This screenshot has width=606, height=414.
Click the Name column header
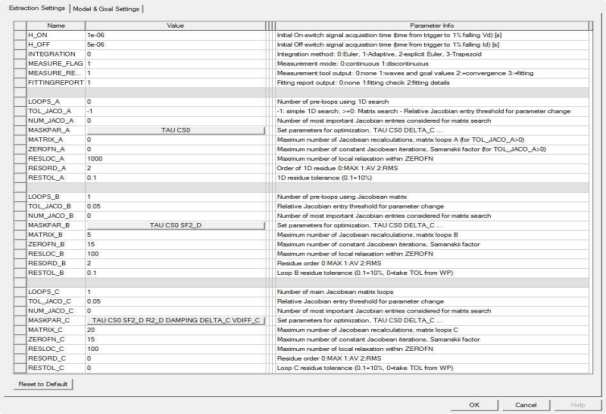(x=56, y=26)
